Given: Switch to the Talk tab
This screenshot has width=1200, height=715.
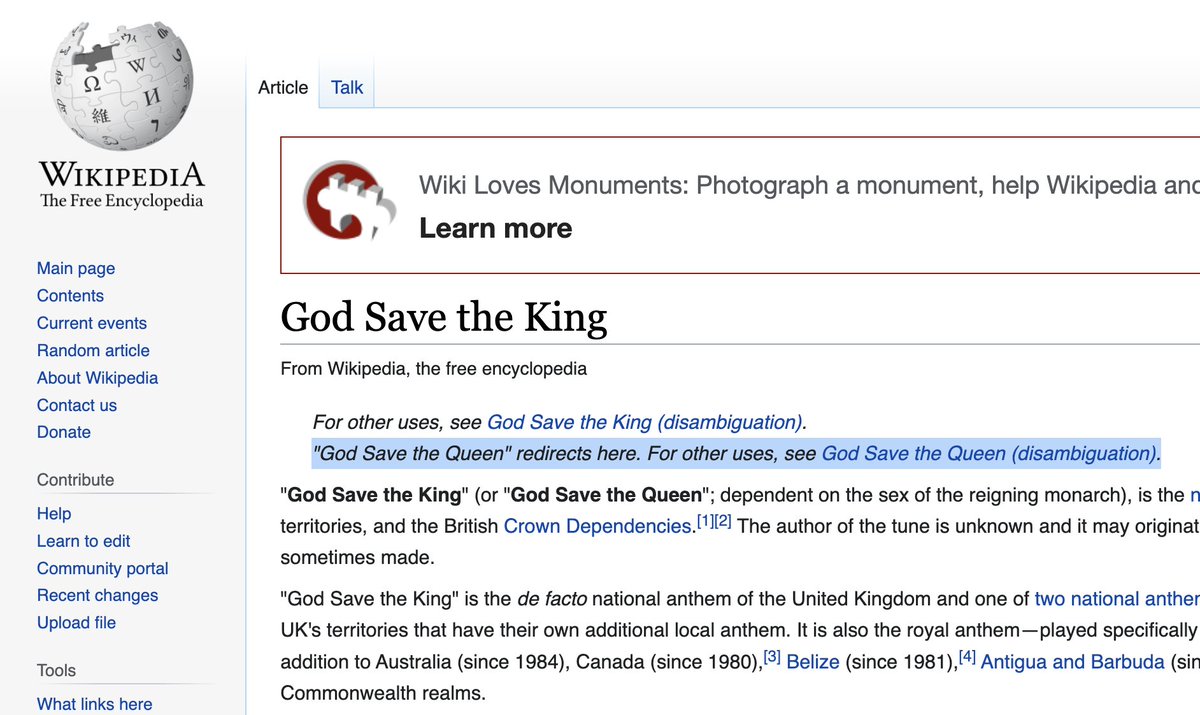Looking at the screenshot, I should (x=347, y=87).
